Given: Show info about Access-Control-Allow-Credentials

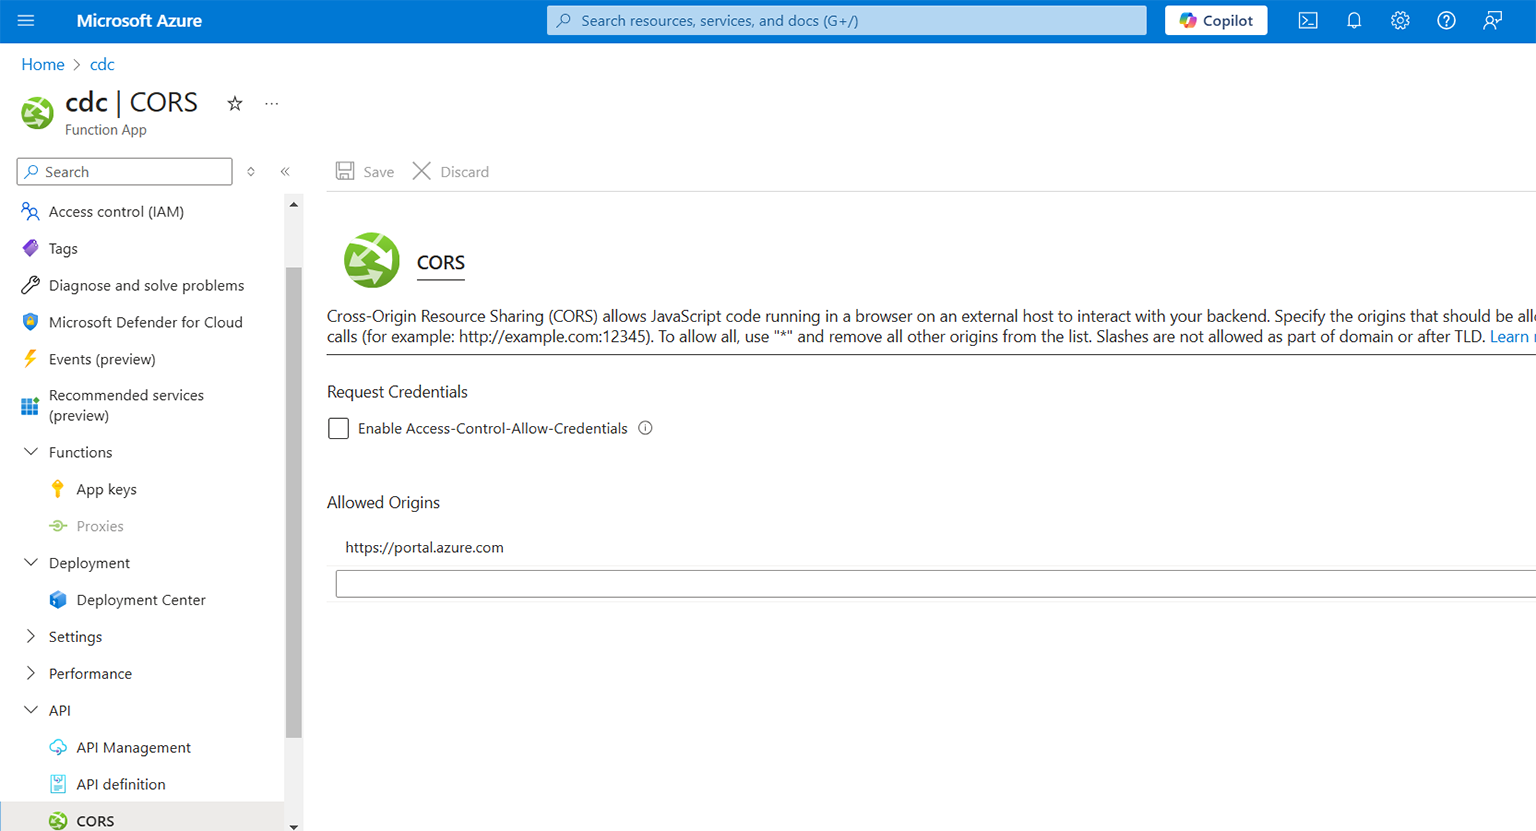Looking at the screenshot, I should (645, 428).
